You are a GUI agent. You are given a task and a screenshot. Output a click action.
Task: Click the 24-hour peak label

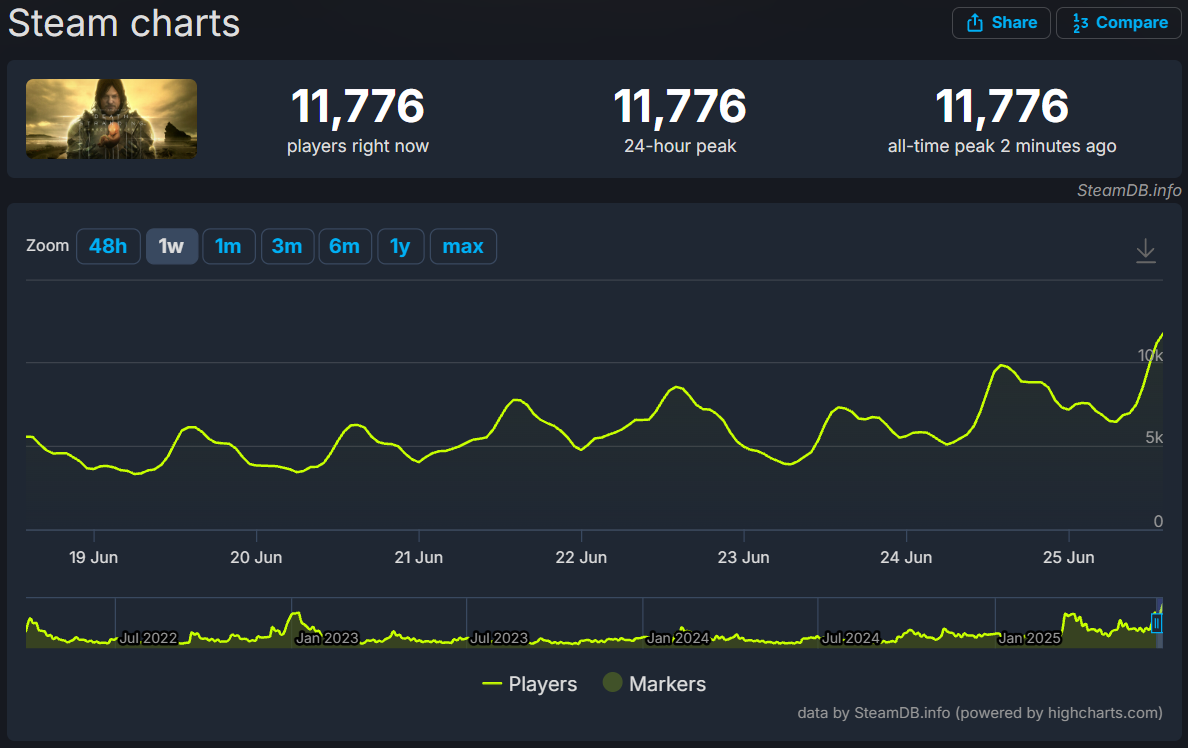click(x=680, y=146)
